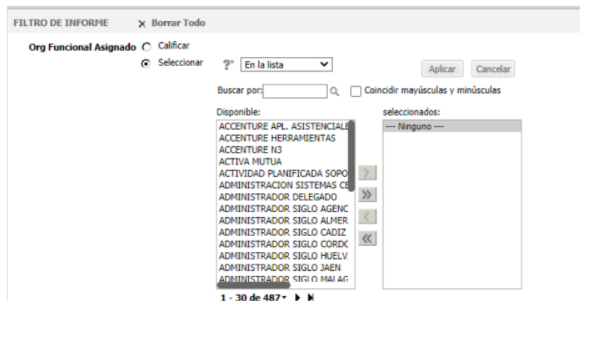Click the vertical scrollbar of Disponible list

[x=351, y=156]
